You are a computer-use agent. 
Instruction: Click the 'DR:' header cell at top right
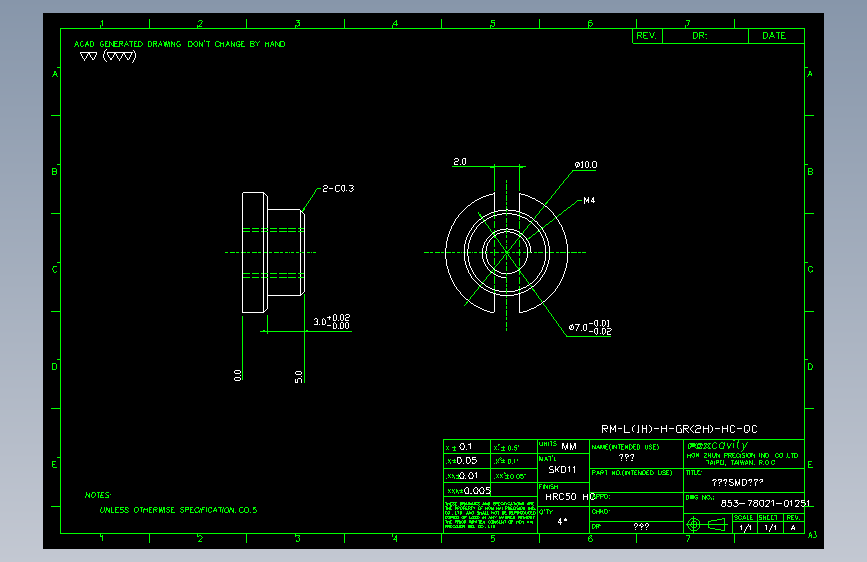click(x=705, y=36)
